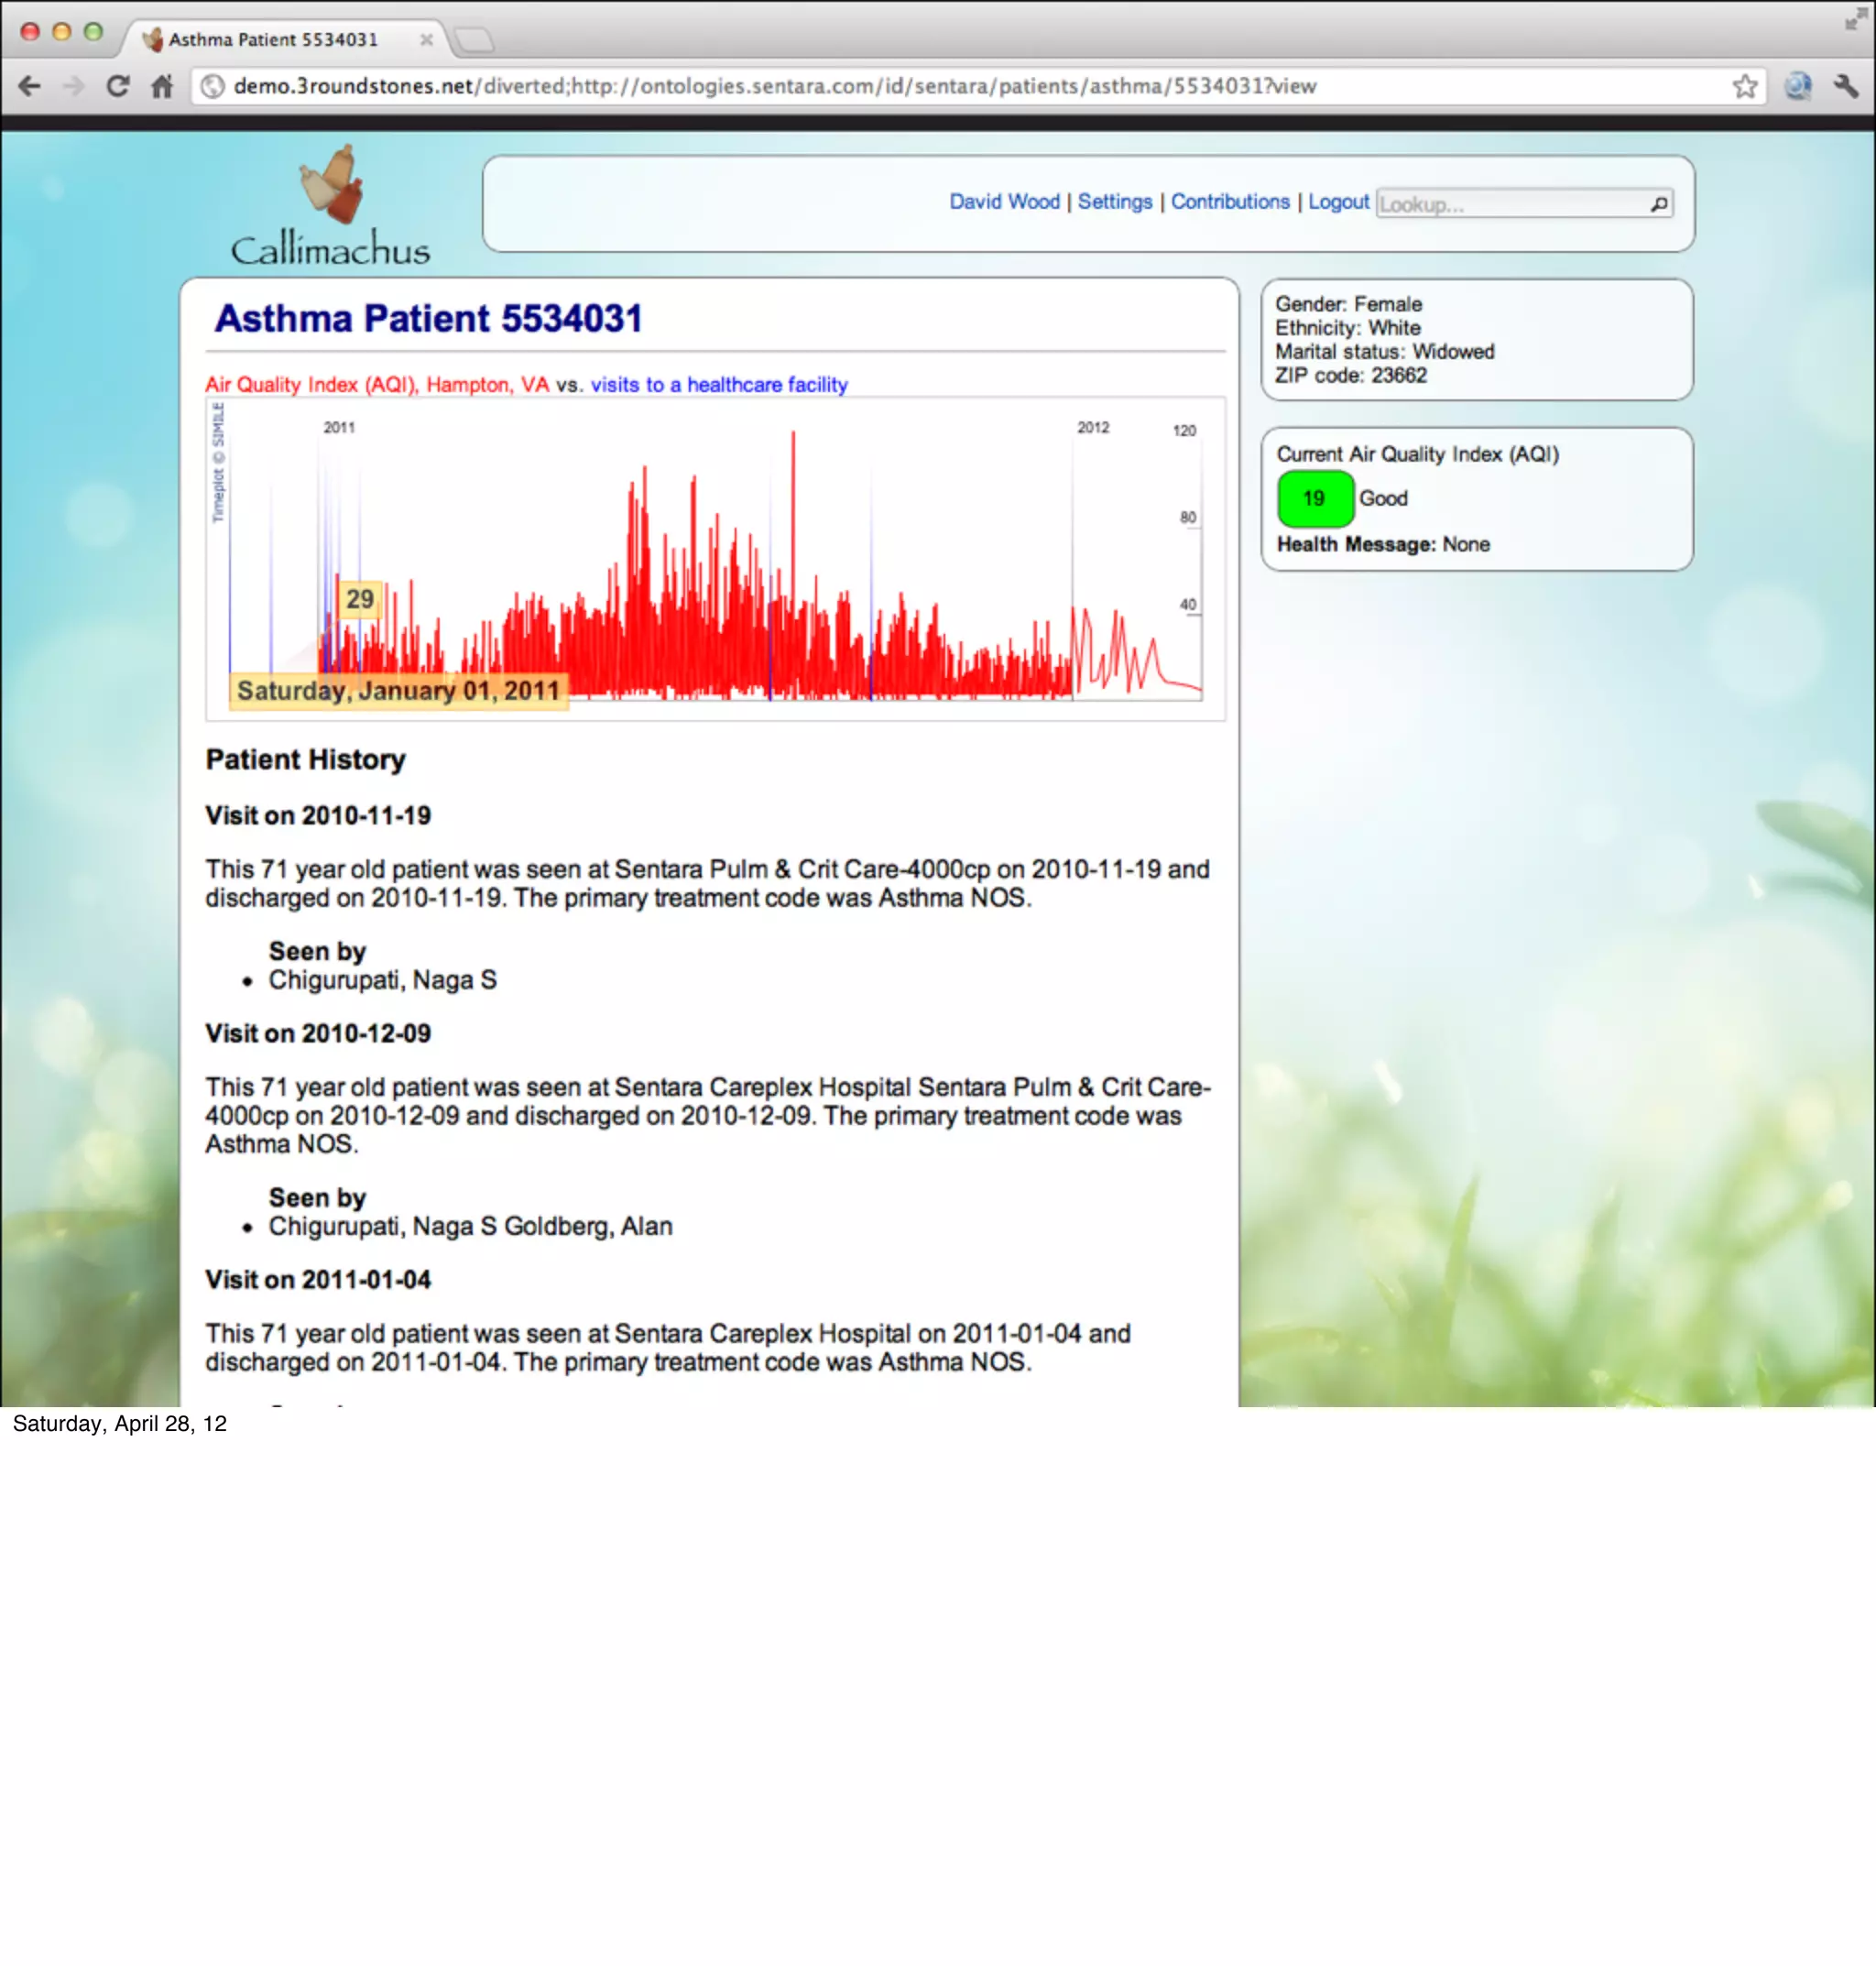The height and width of the screenshot is (1966, 1876).
Task: Click the globe extension icon
Action: [x=1798, y=86]
